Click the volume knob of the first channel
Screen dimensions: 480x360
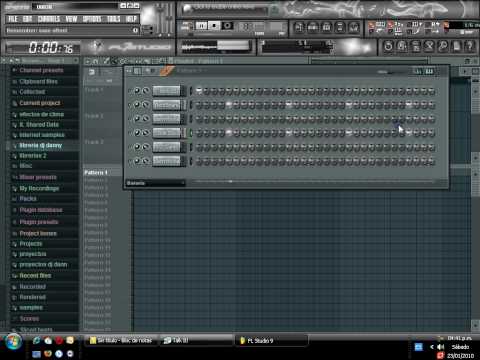point(146,91)
